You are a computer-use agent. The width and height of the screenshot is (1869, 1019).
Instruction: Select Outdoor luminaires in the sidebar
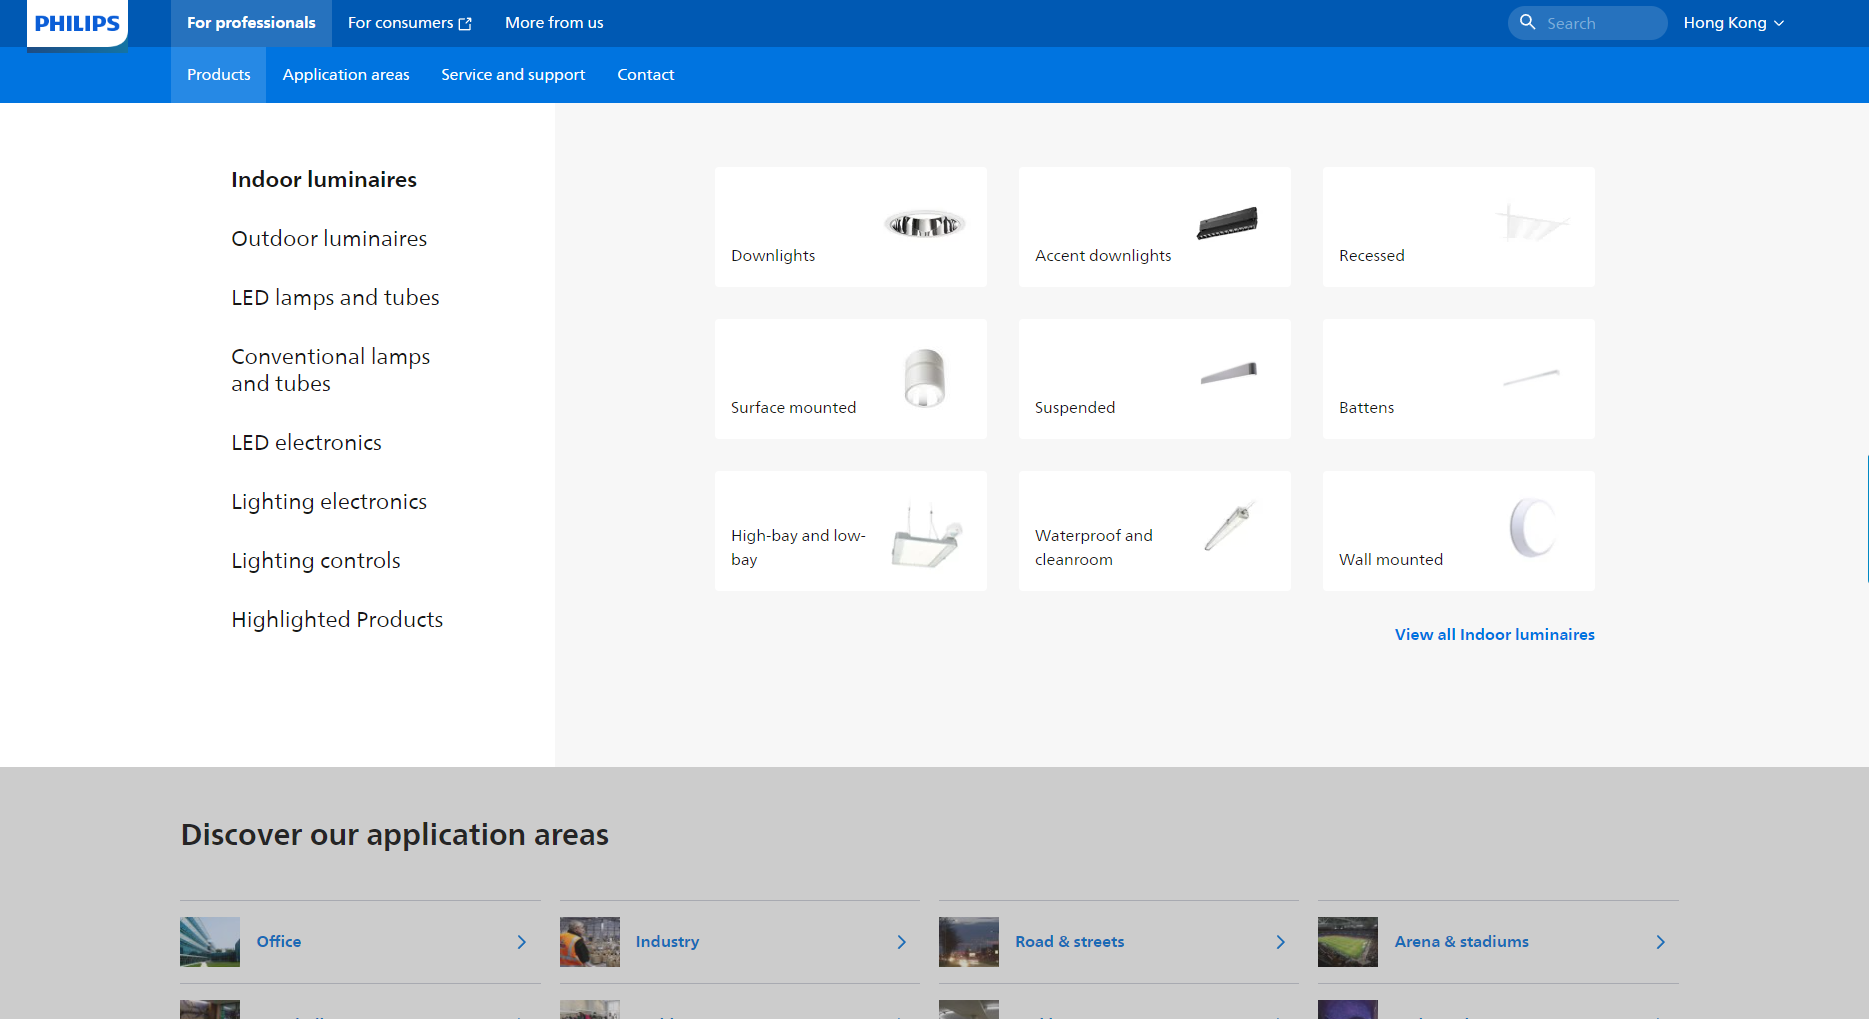tap(329, 239)
